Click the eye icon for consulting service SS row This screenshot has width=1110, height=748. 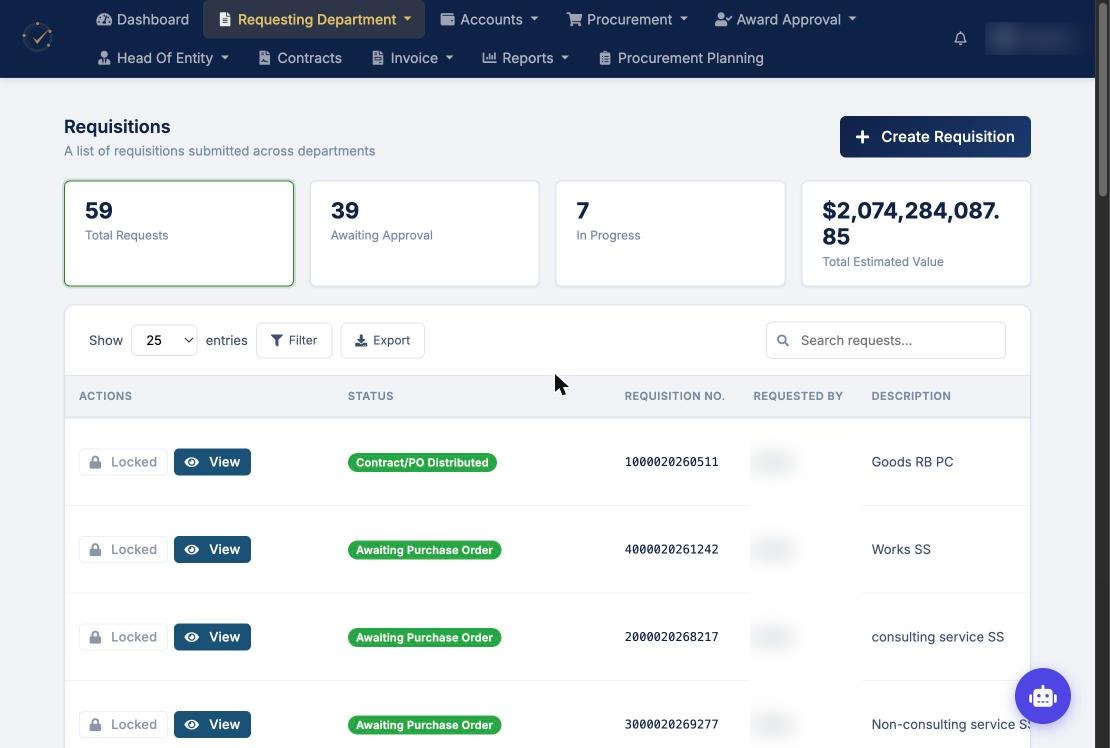(x=192, y=637)
